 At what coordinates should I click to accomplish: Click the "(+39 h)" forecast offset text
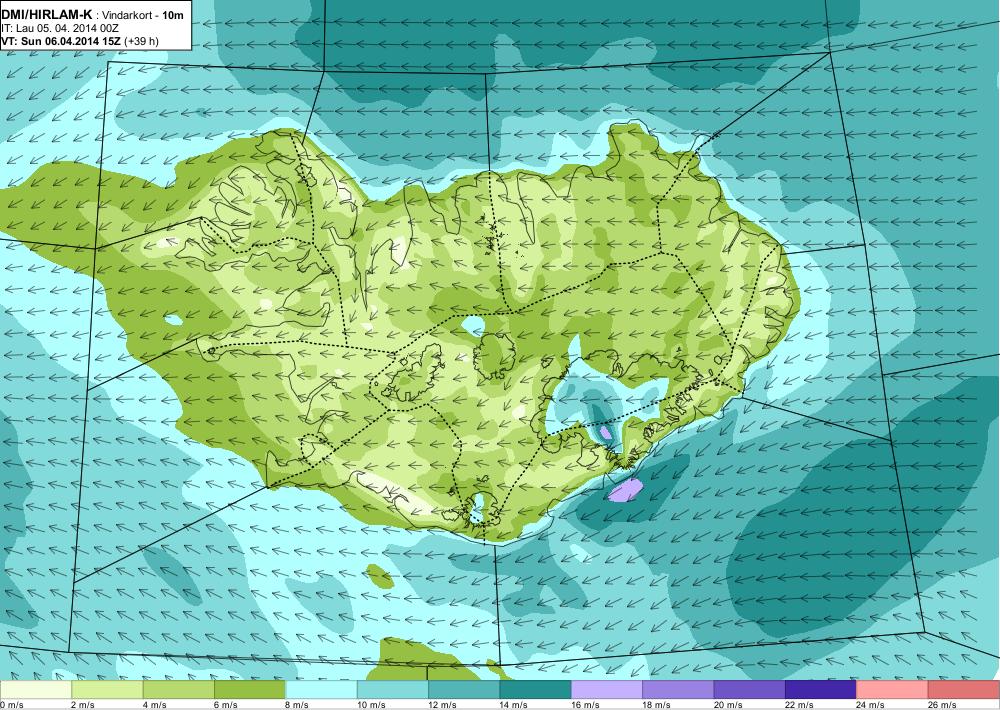142,41
